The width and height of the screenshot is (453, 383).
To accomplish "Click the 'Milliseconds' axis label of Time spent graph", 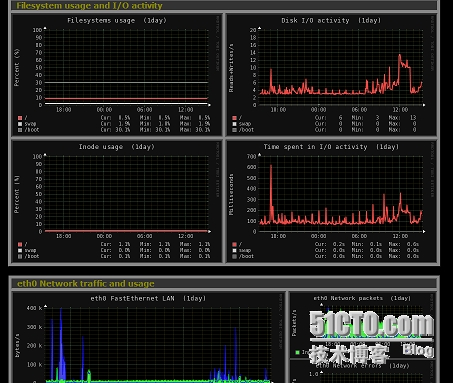I will pos(231,194).
